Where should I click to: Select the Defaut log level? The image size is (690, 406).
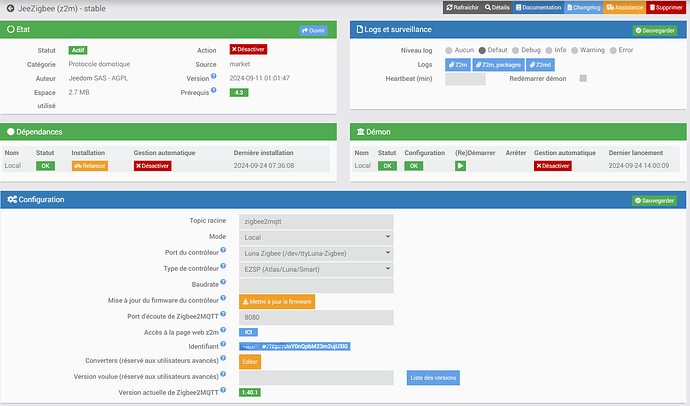click(x=482, y=51)
